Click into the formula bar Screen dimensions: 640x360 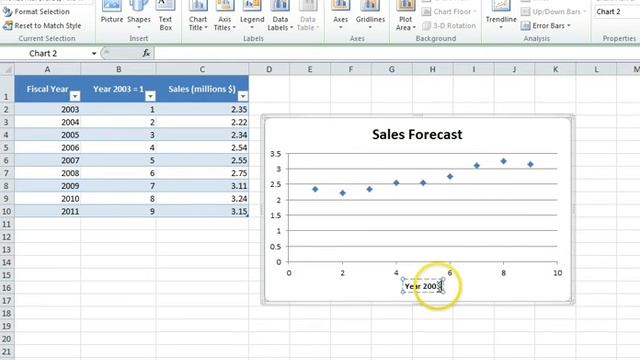(x=396, y=53)
